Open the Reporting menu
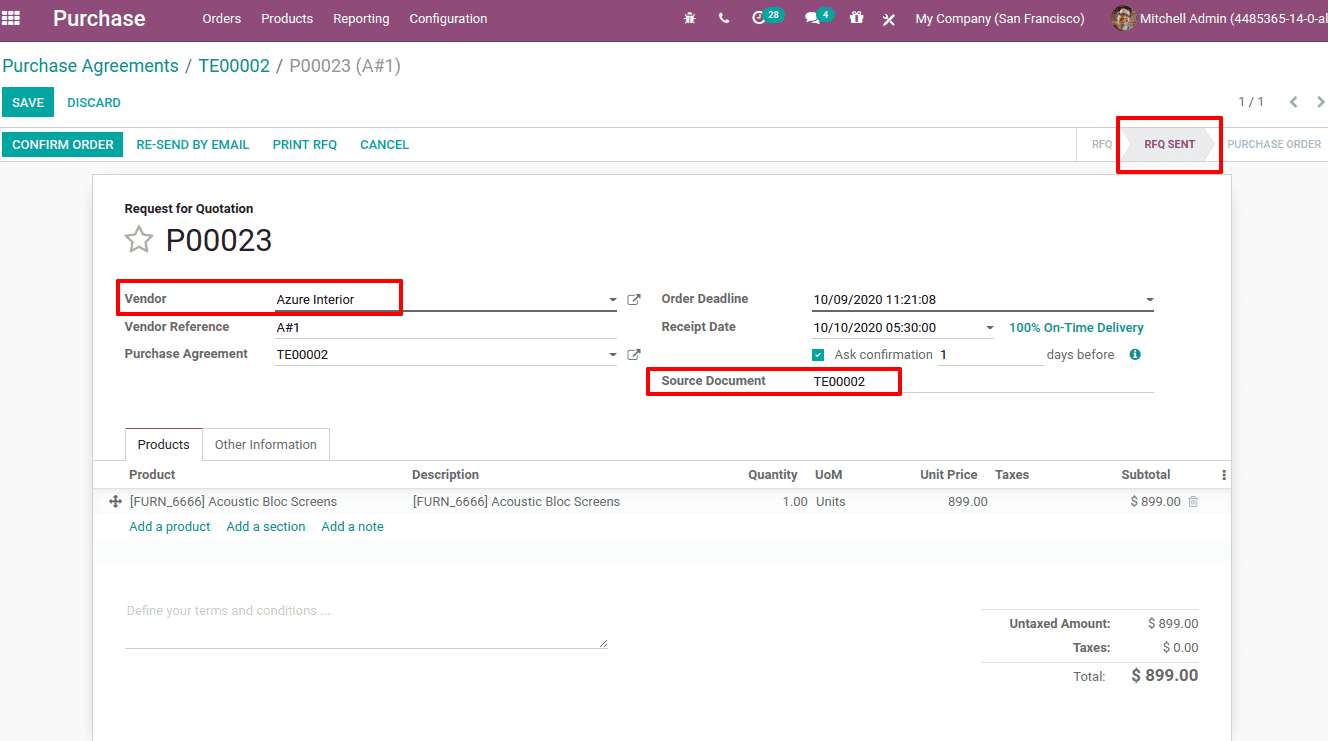Viewport: 1328px width, 741px height. click(x=361, y=18)
